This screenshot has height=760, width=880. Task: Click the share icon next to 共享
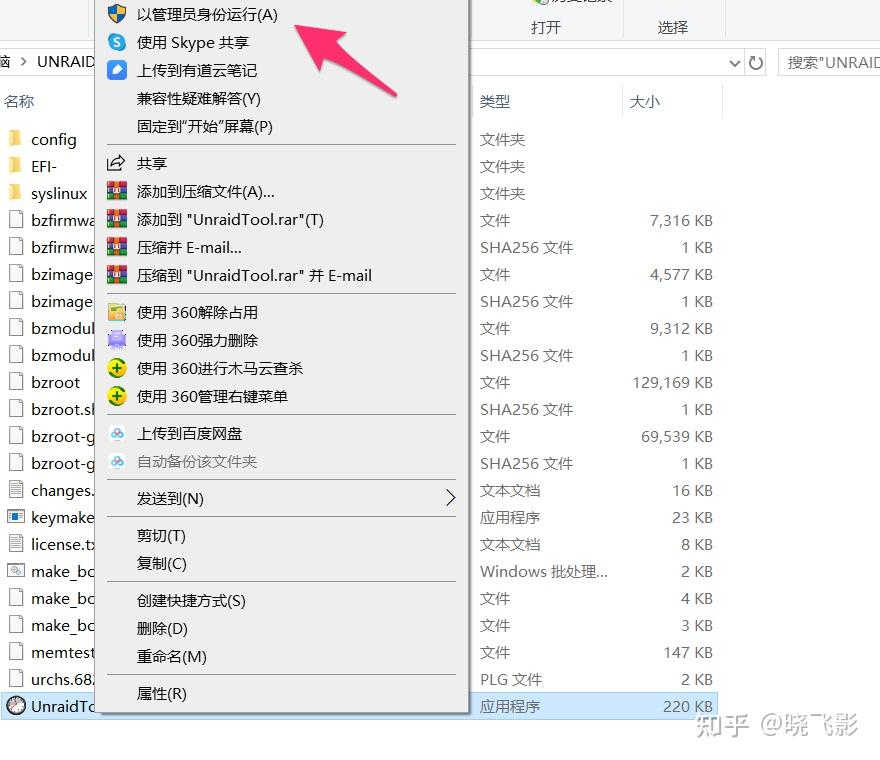tap(116, 163)
